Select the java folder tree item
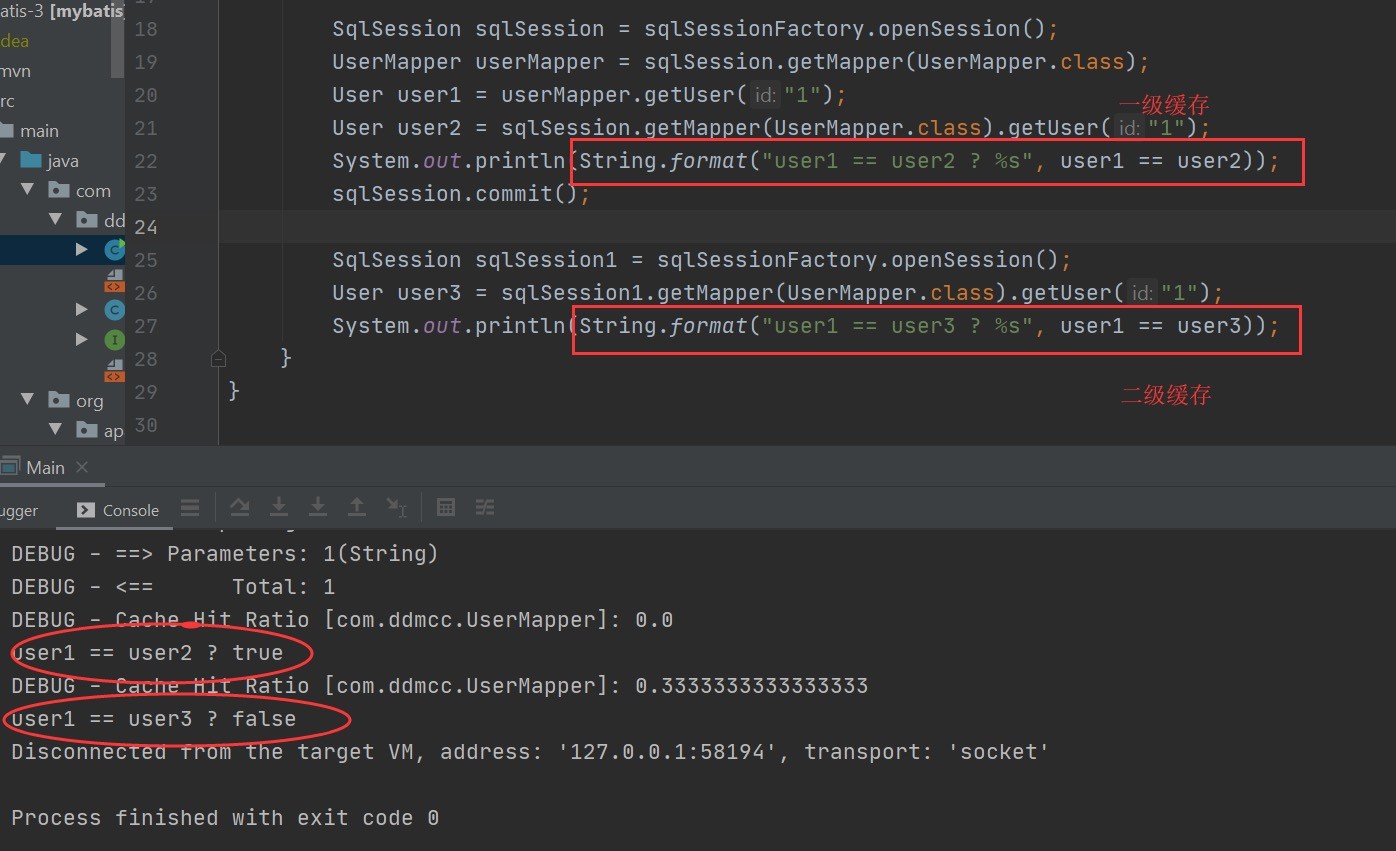This screenshot has width=1396, height=851. coord(63,160)
